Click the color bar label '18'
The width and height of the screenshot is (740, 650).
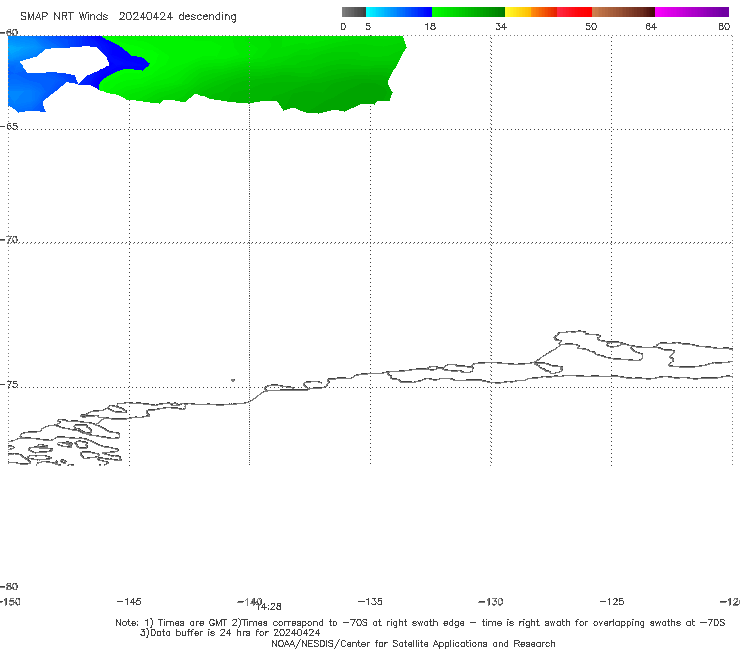point(430,26)
